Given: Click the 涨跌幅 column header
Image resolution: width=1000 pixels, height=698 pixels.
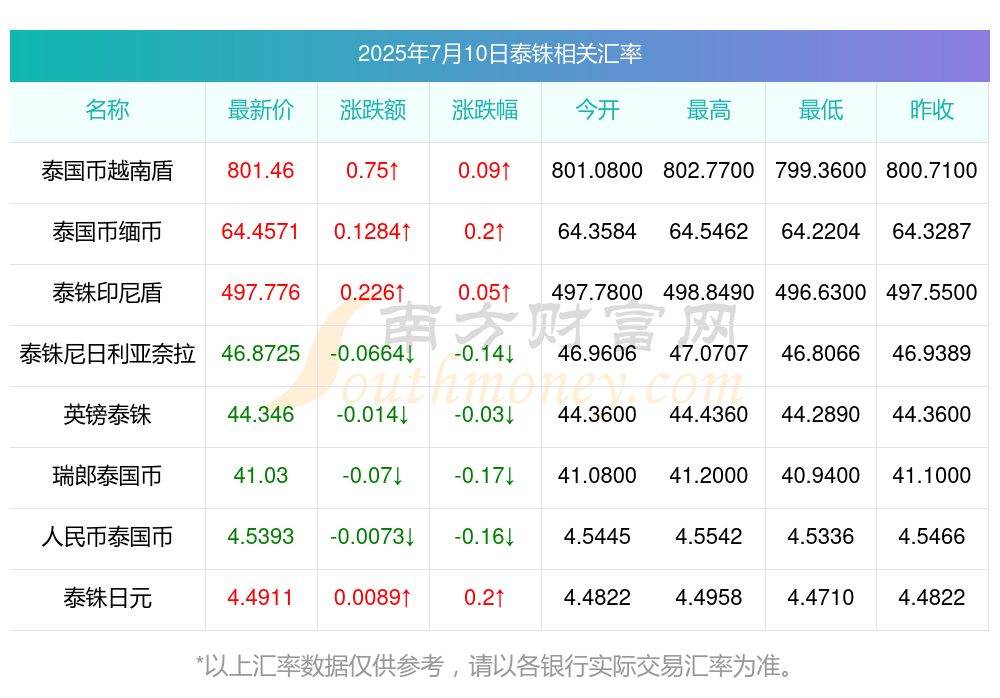Looking at the screenshot, I should 485,110.
